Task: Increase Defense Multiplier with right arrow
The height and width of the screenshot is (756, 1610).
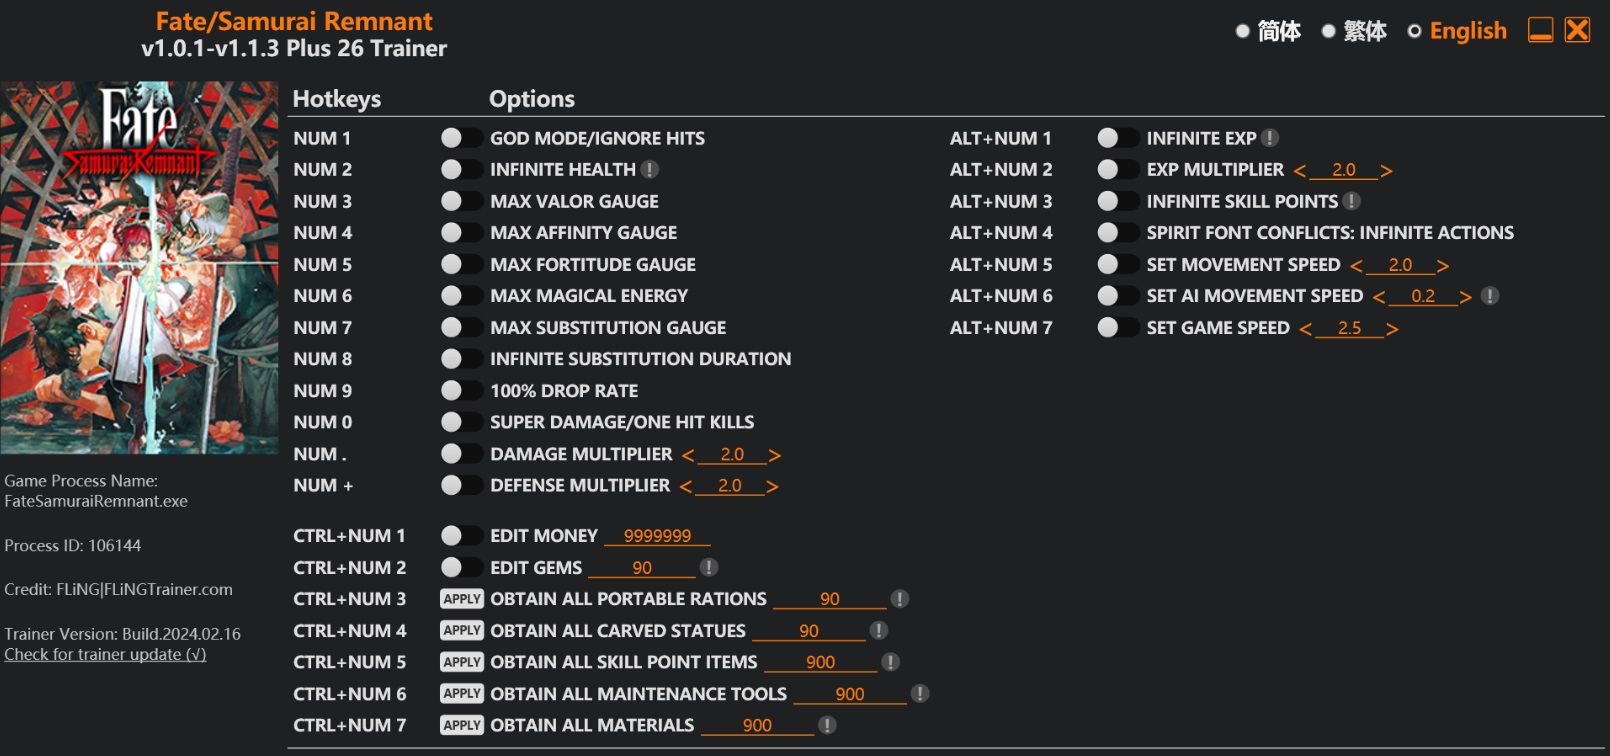Action: 772,487
